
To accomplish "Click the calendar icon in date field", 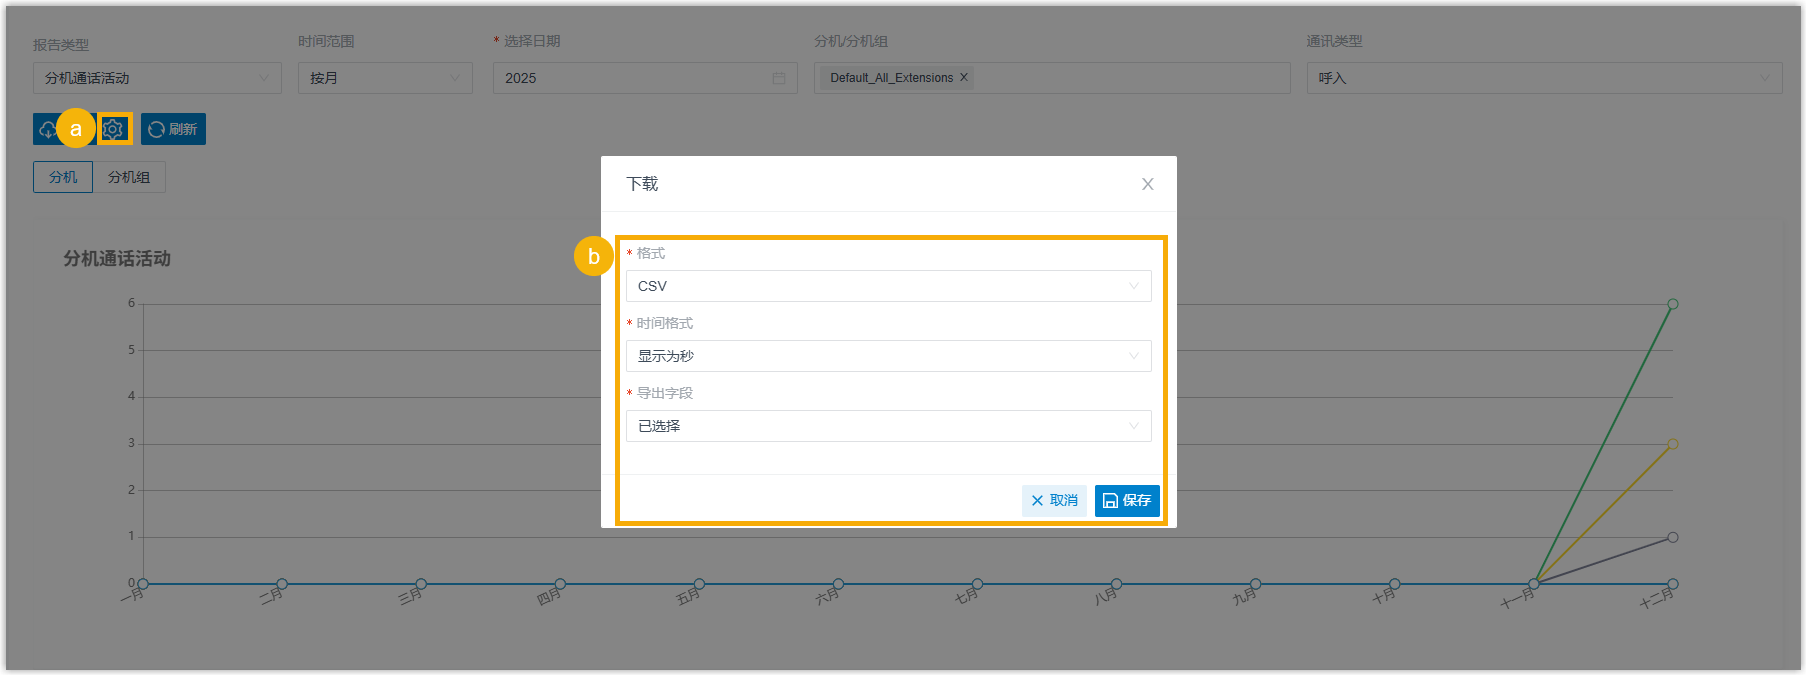I will pos(779,78).
